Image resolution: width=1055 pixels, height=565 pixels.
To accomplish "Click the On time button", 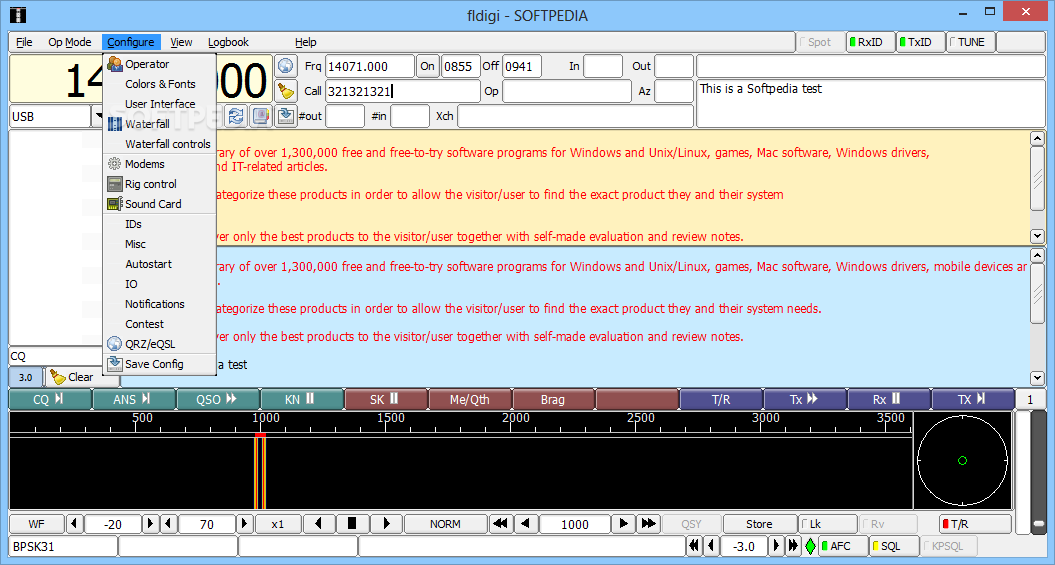I will [x=427, y=66].
